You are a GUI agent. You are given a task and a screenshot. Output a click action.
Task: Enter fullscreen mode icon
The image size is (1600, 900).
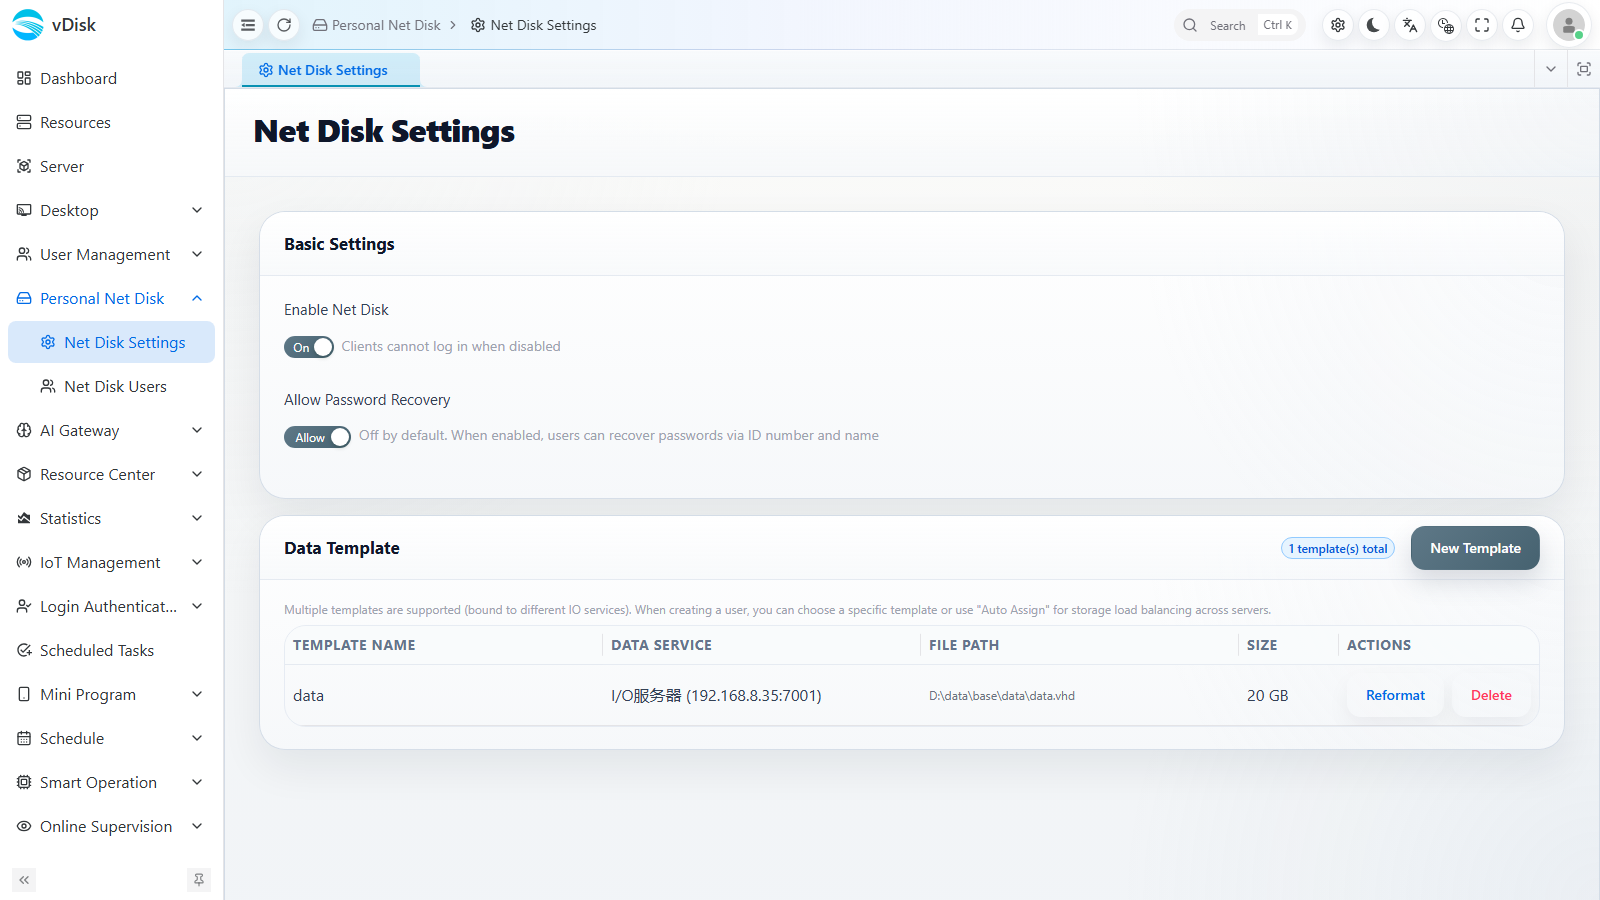tap(1482, 25)
